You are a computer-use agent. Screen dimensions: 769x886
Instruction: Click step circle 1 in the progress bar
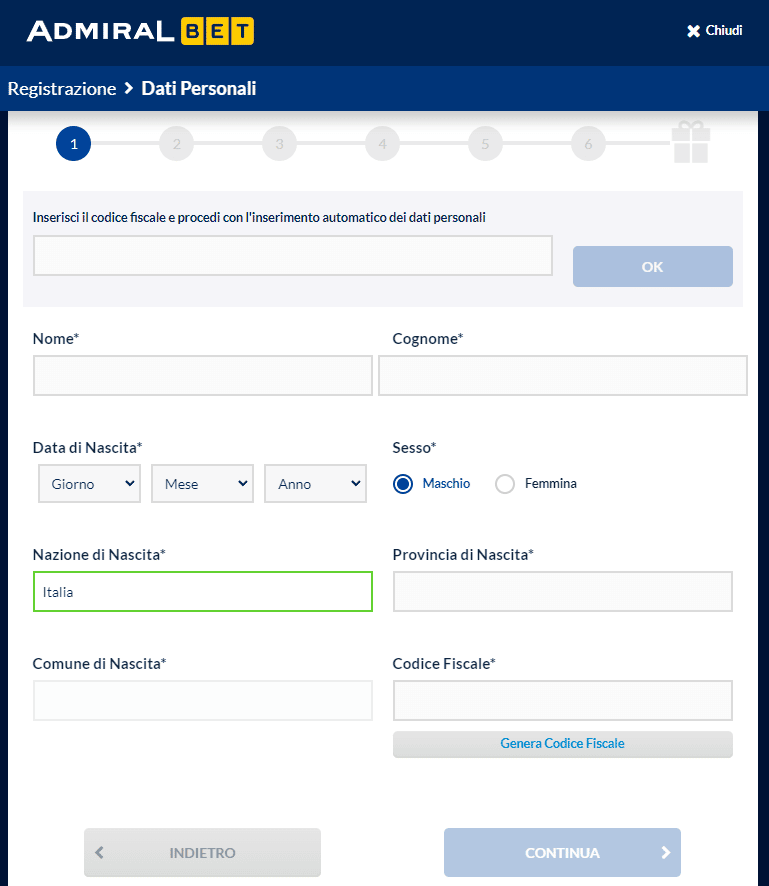coord(73,143)
